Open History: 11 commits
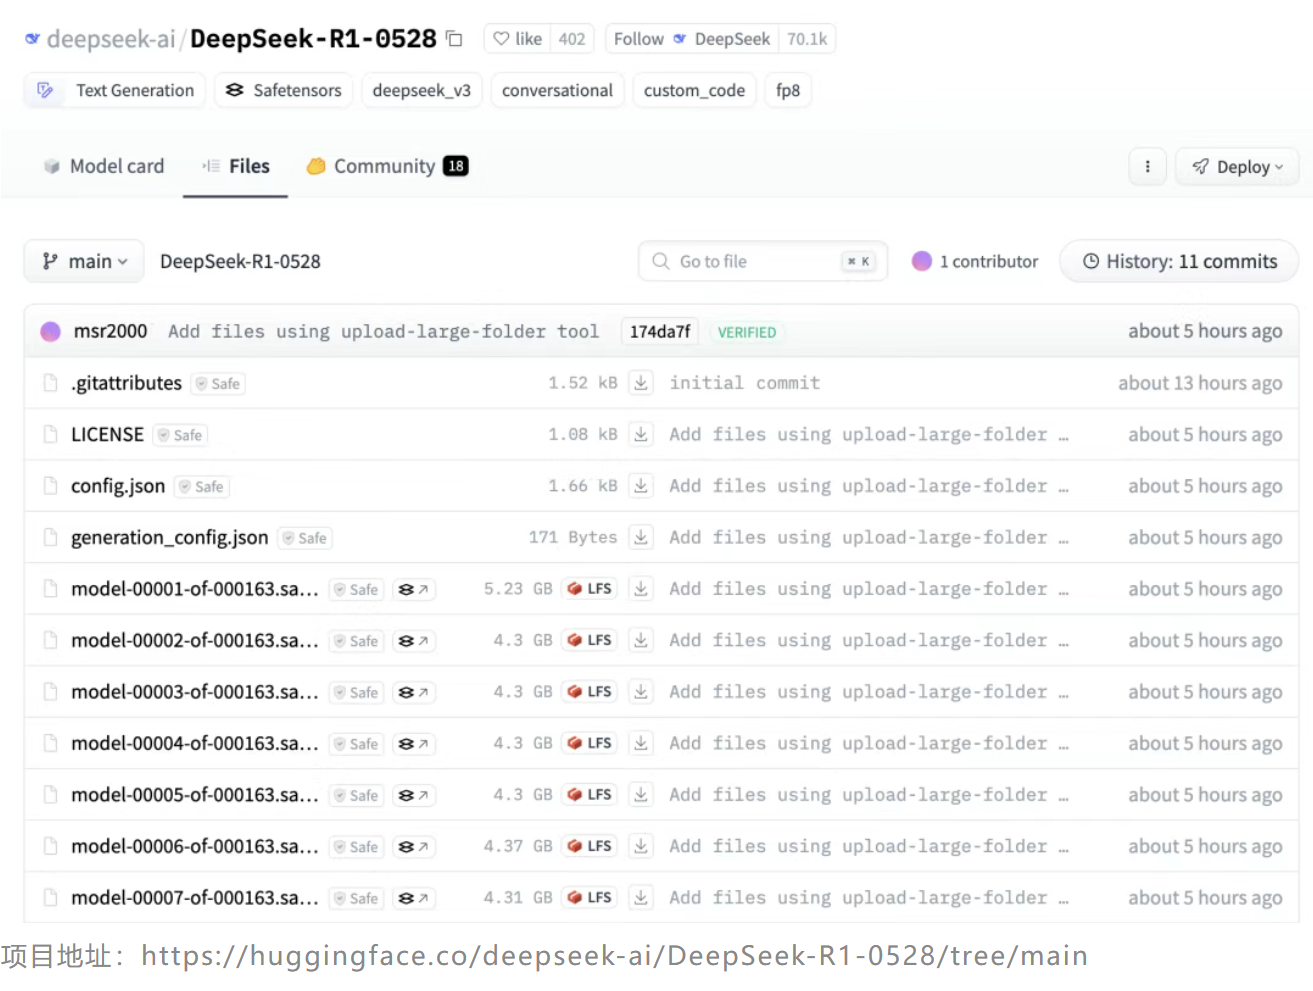This screenshot has width=1313, height=991. 1179,261
